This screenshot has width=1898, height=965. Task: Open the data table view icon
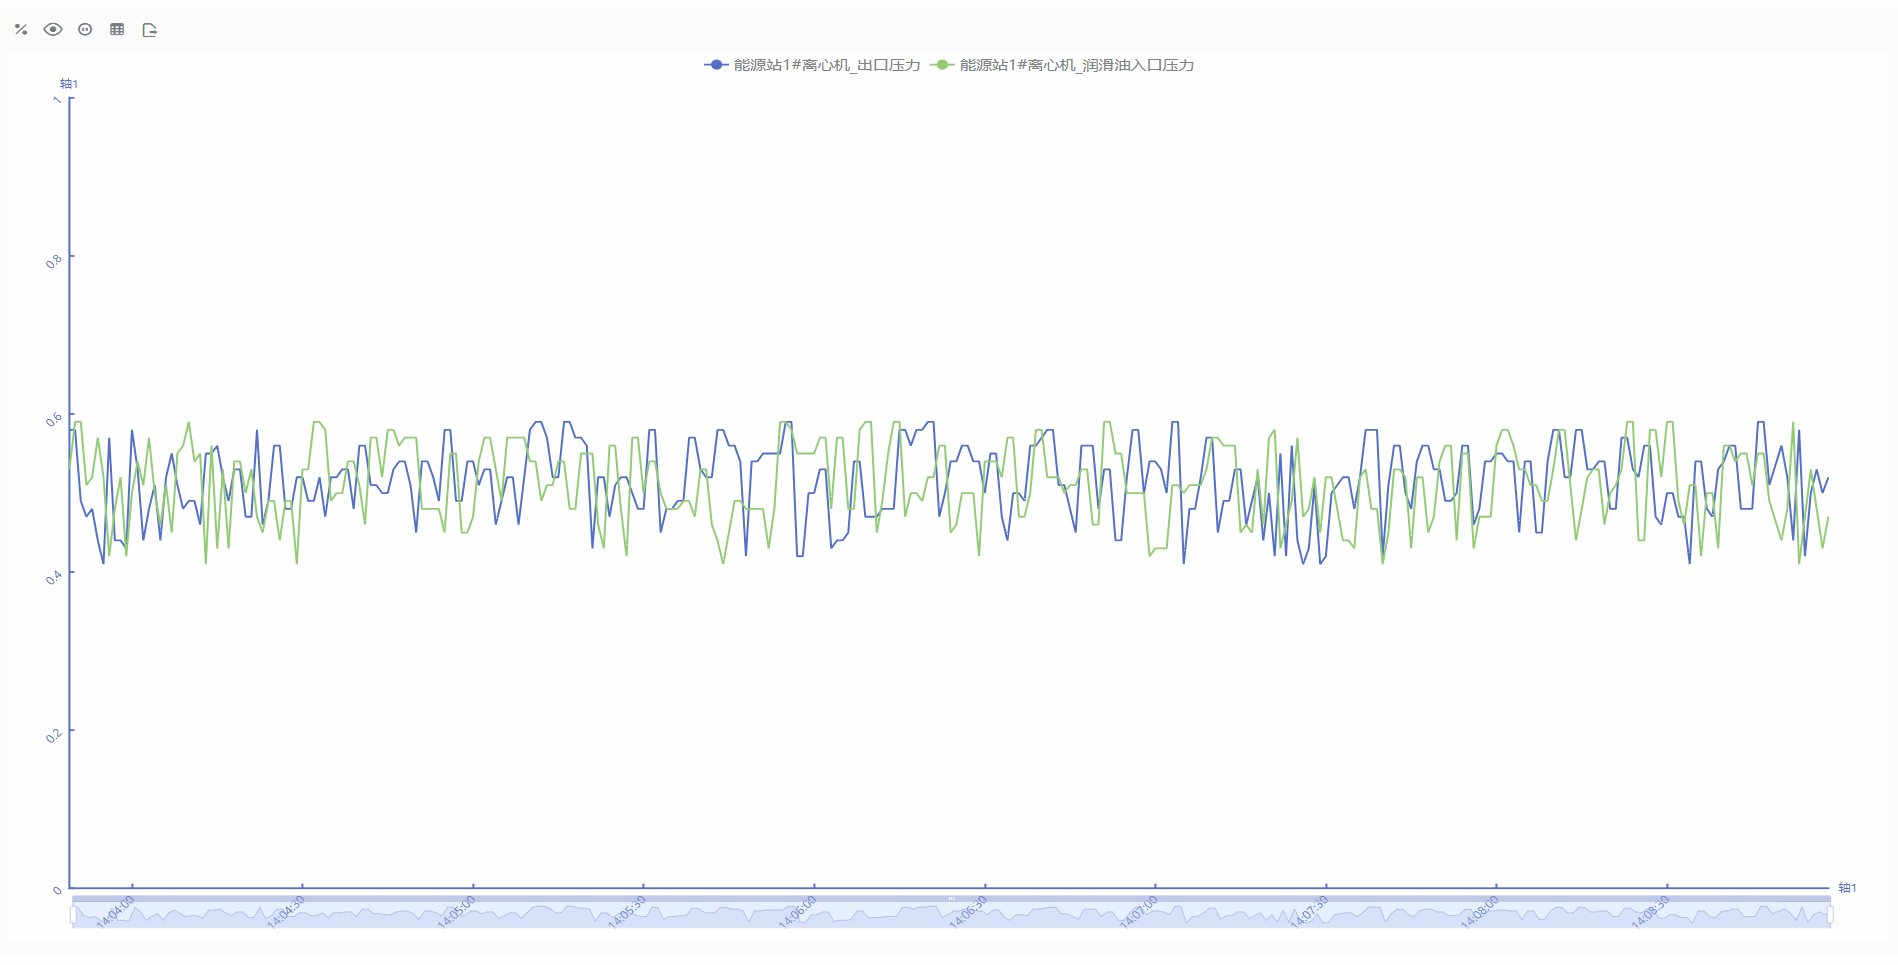tap(117, 30)
